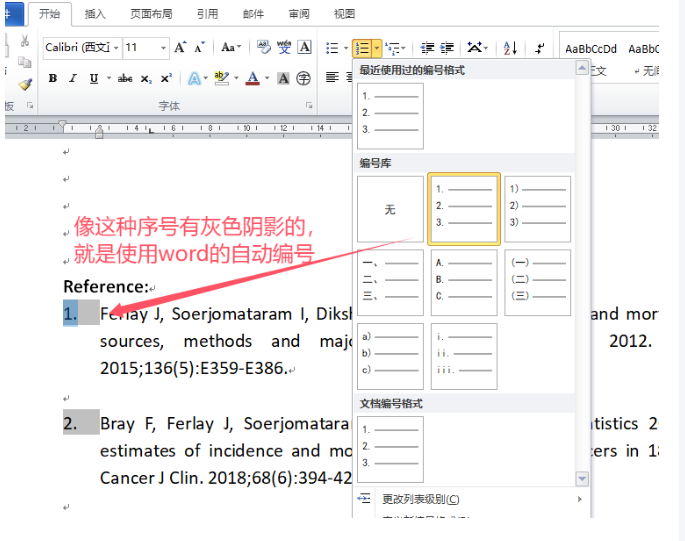Screen dimensions: 685x541
Task: Toggle Italic formatting
Action: click(73, 79)
